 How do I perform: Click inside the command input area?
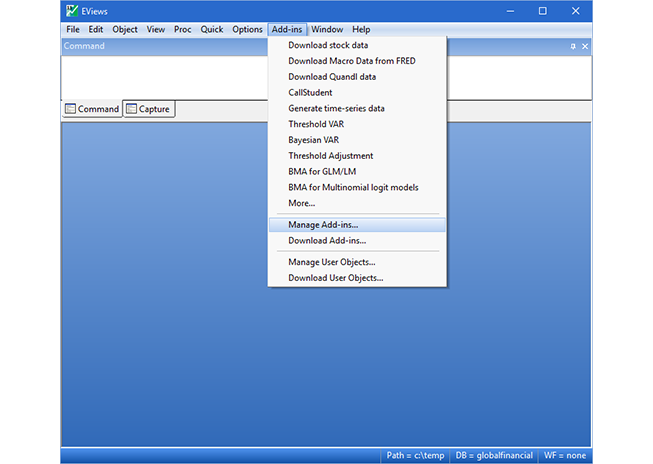coord(164,77)
